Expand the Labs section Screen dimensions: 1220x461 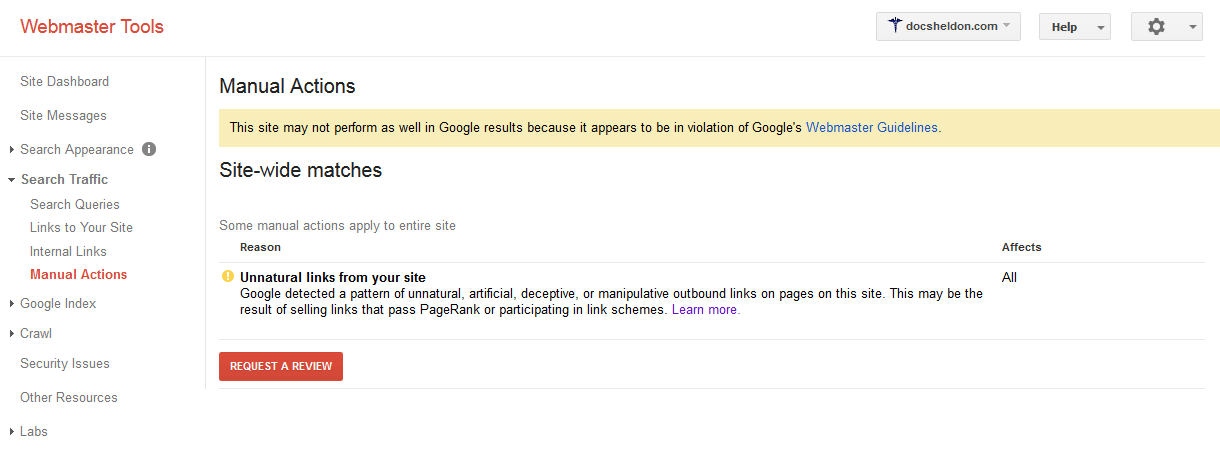pyautogui.click(x=33, y=432)
